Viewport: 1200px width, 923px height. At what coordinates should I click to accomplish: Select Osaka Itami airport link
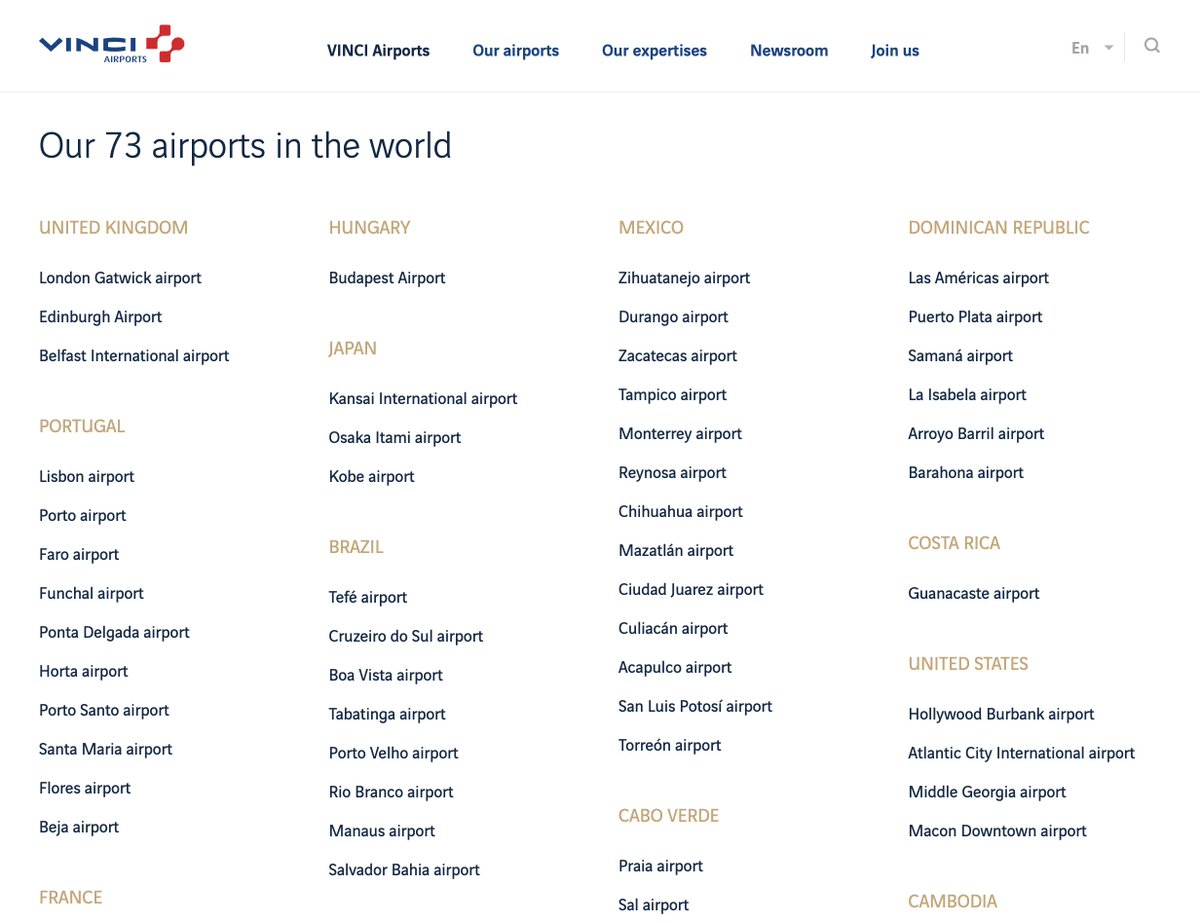[x=395, y=438]
